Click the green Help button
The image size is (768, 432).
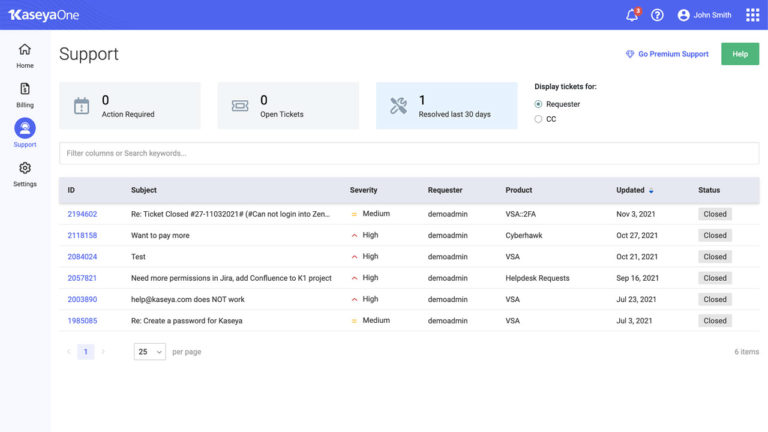pyautogui.click(x=740, y=54)
